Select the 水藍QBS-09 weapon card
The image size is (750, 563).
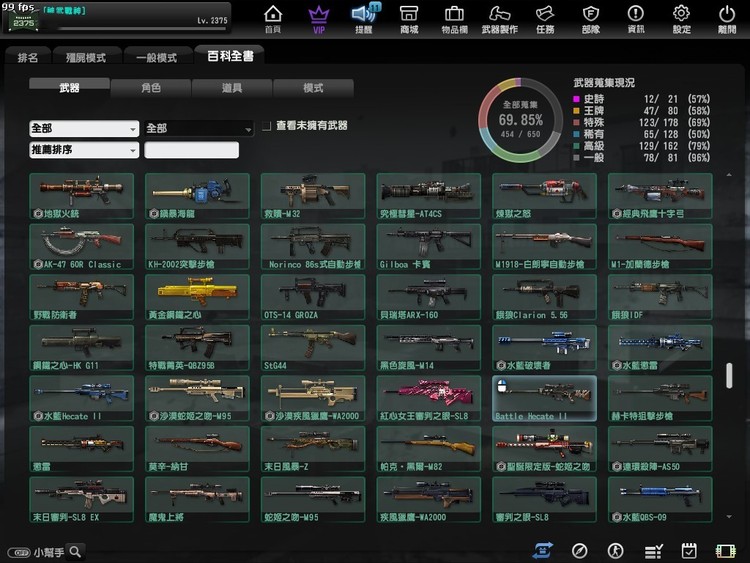660,499
